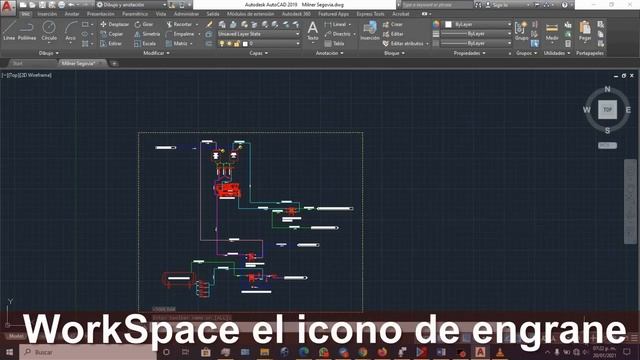Viewport: 640px width, 360px height.
Task: Expand the Bloque panel
Action: (394, 53)
